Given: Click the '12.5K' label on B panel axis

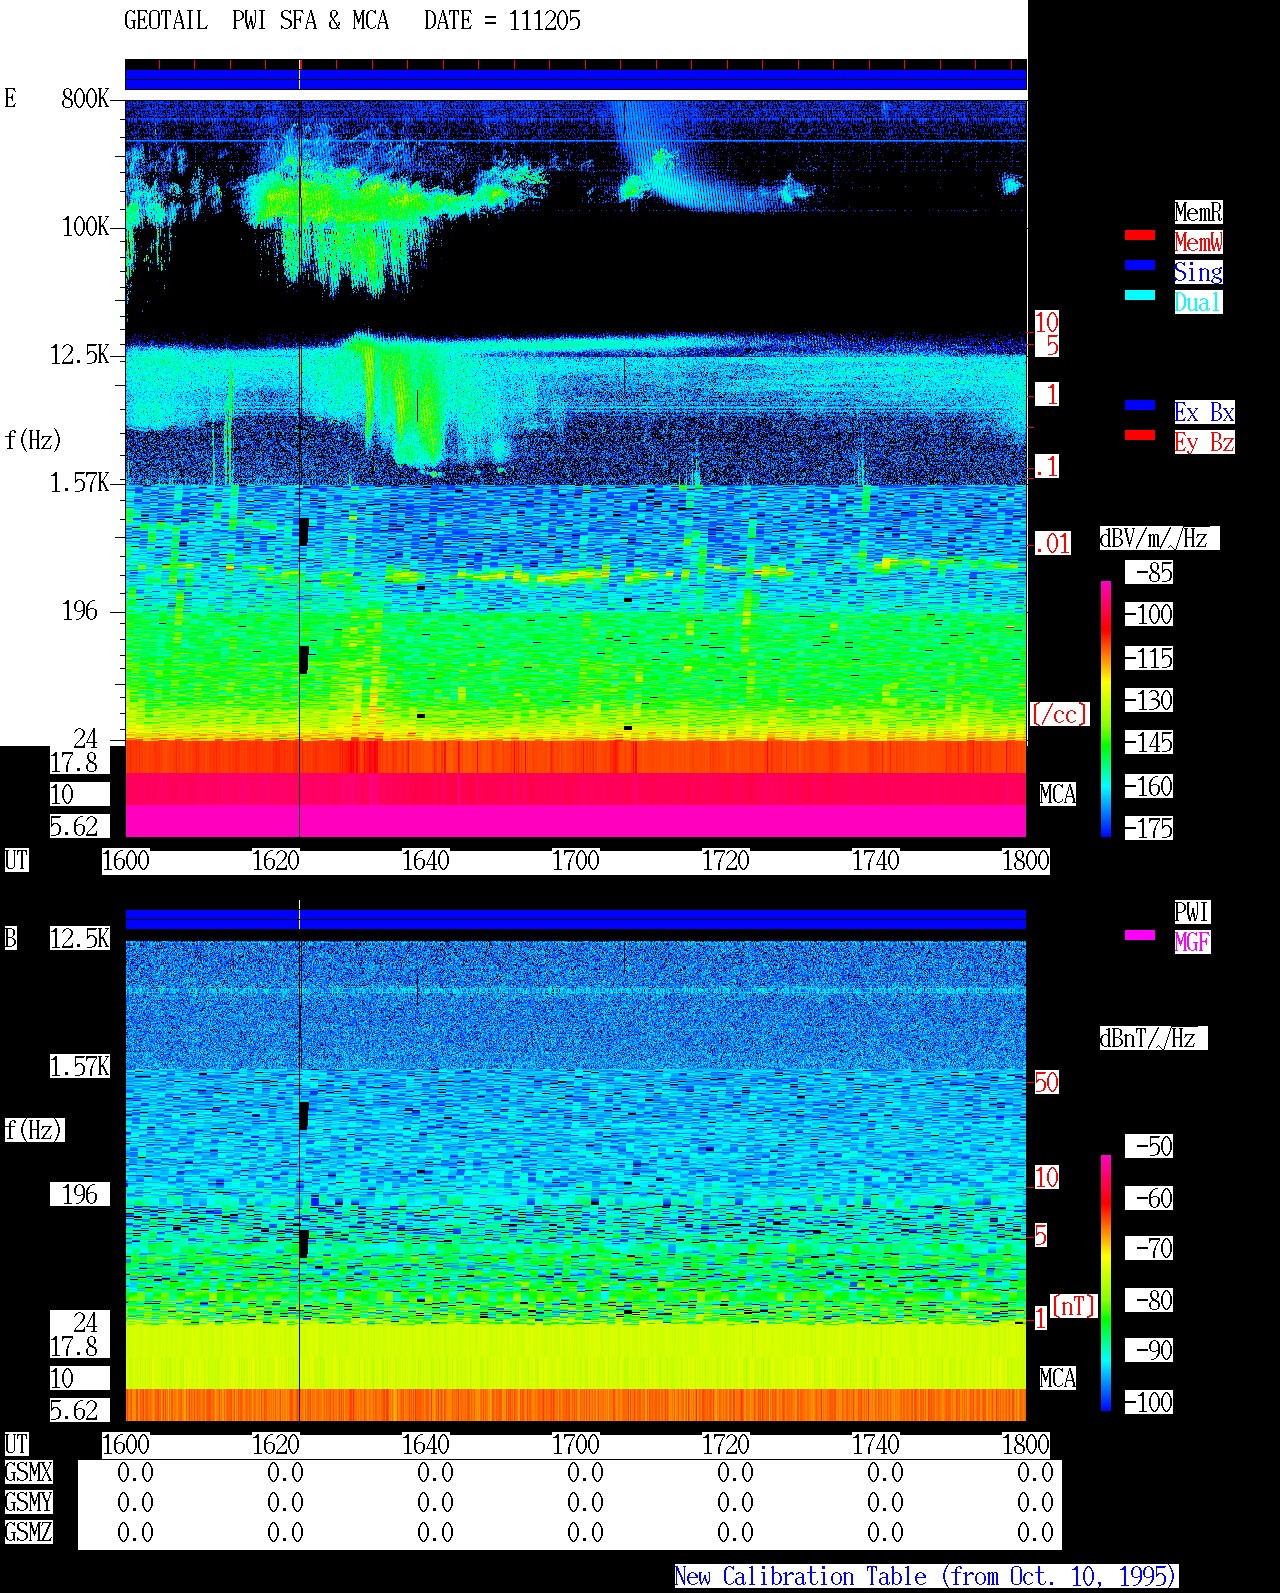Looking at the screenshot, I should point(80,938).
